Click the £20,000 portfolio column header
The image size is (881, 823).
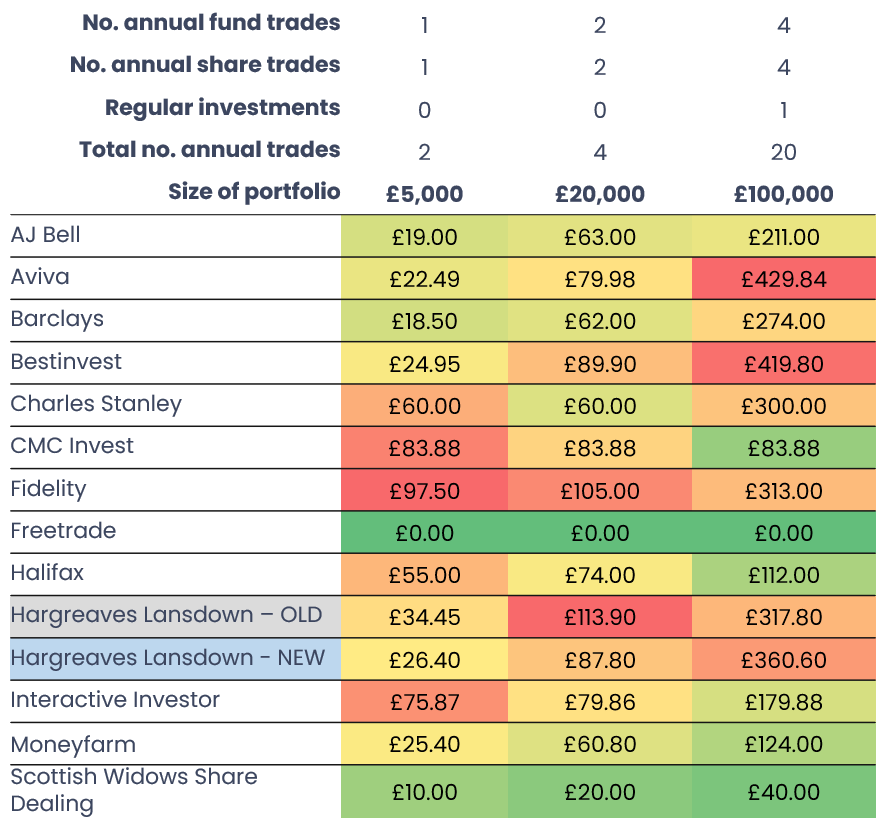pos(599,194)
